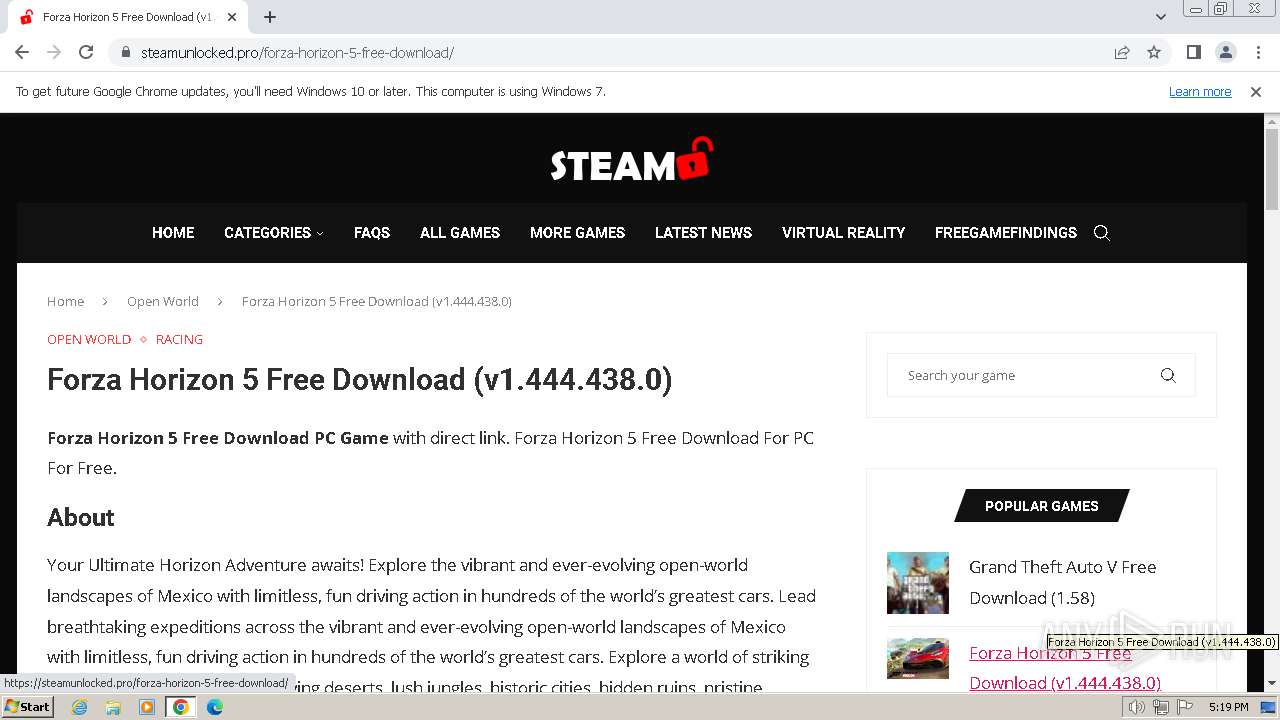Open the LATEST NEWS page
This screenshot has height=720, width=1280.
(703, 232)
